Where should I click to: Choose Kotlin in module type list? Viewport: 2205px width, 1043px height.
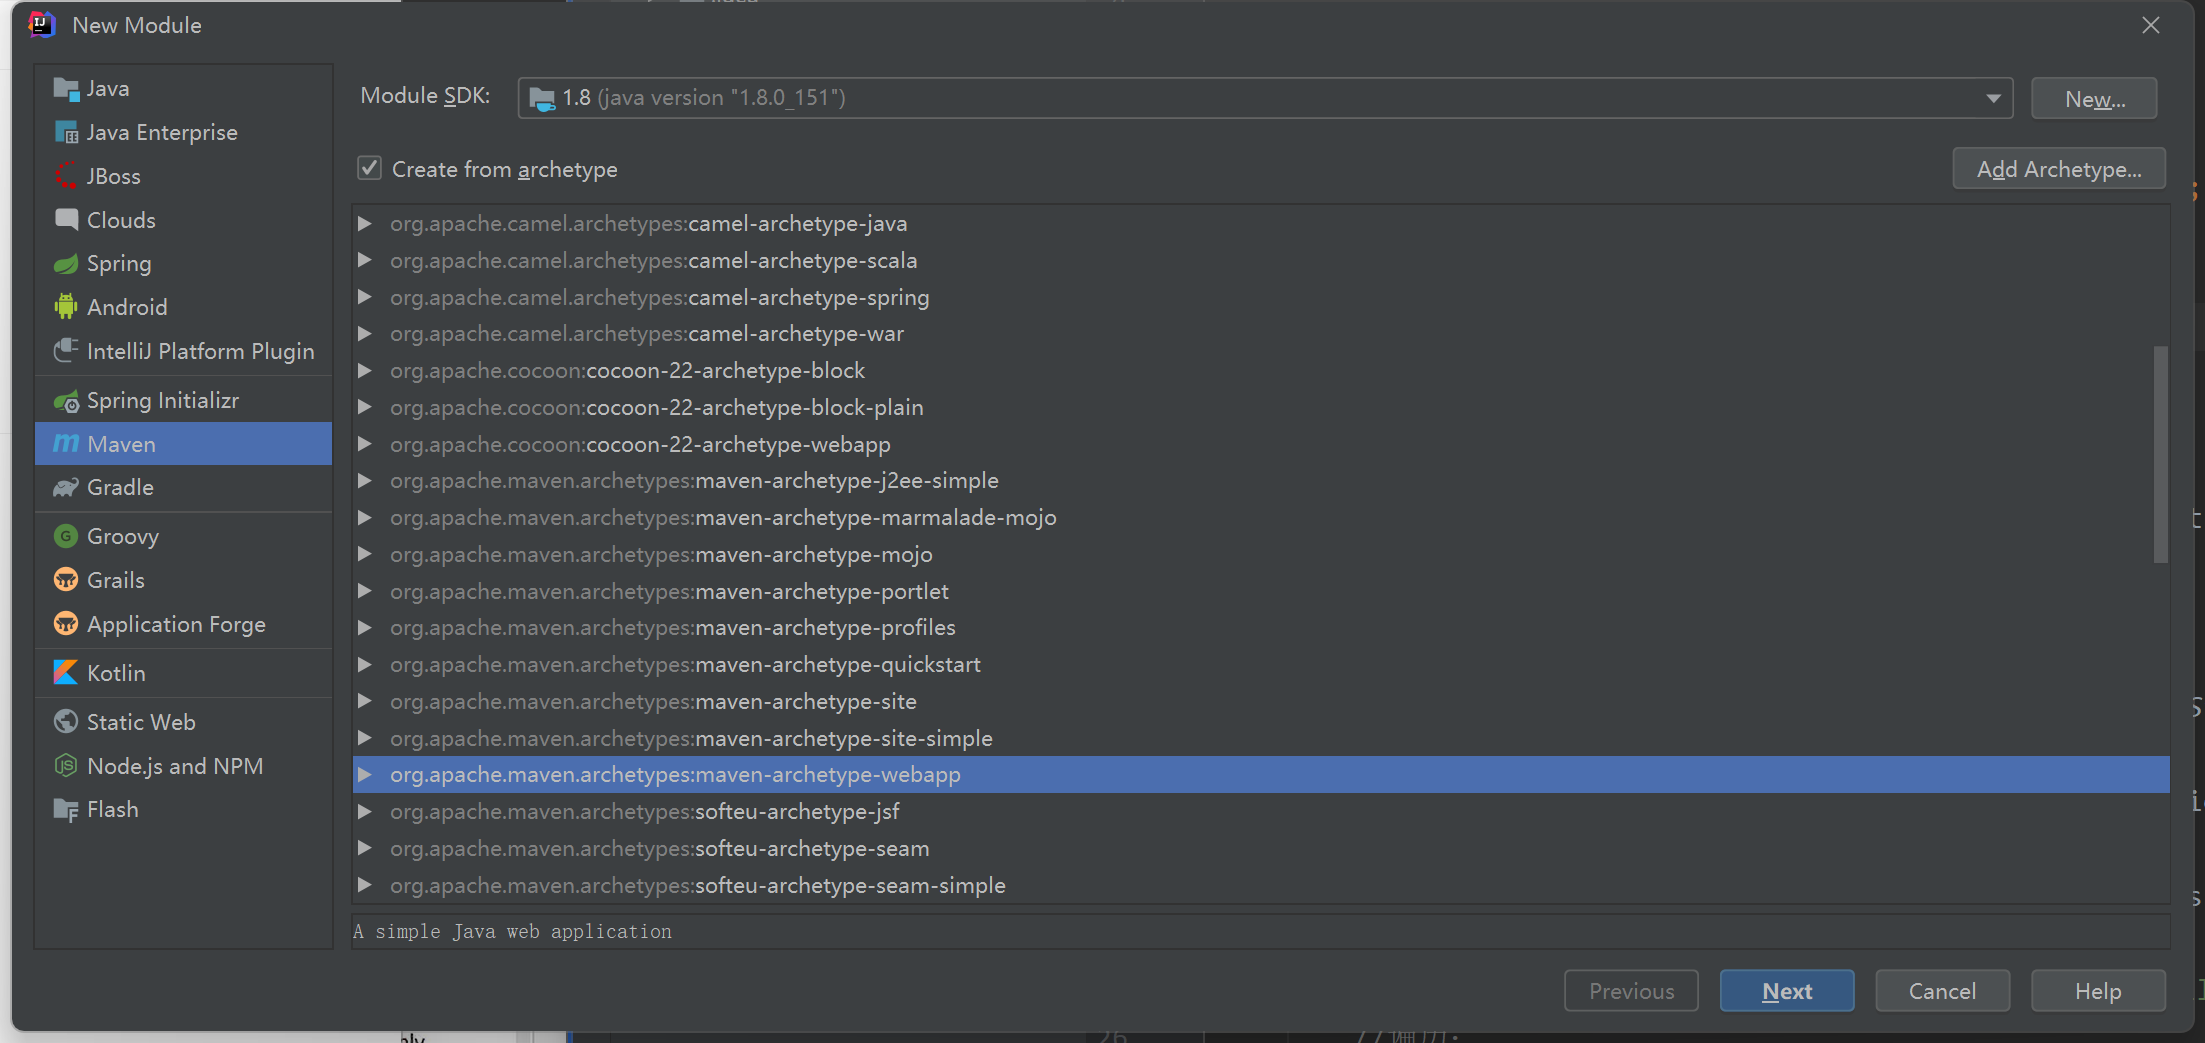(183, 673)
